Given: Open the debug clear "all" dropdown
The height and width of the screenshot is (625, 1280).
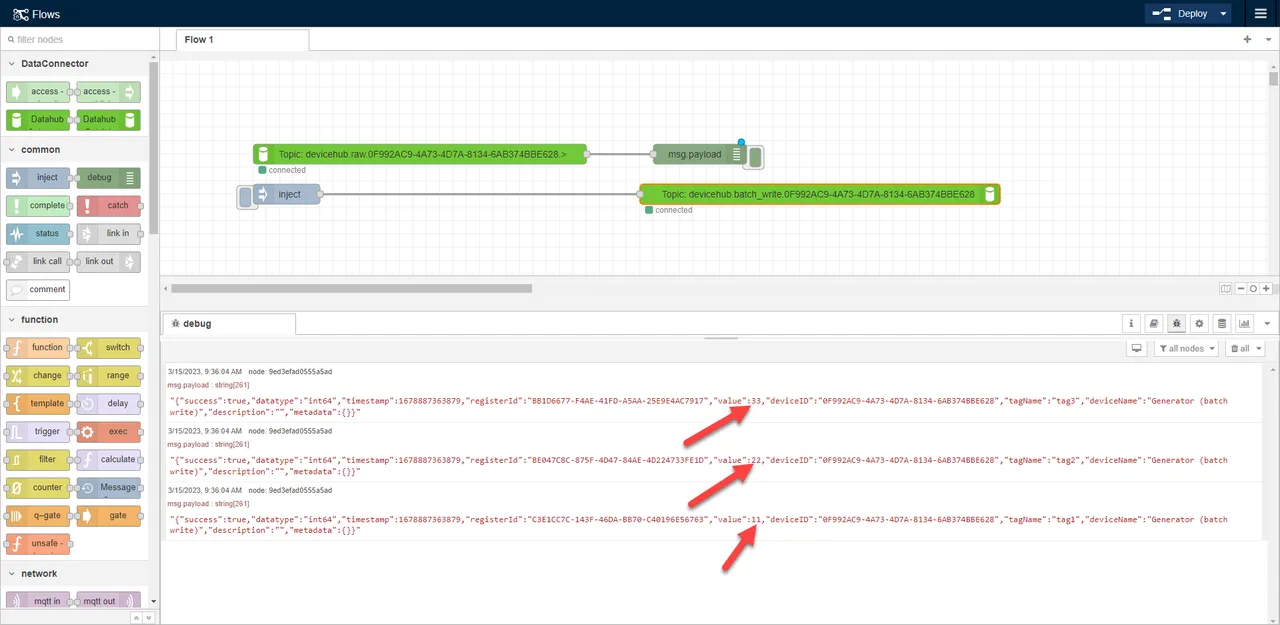Looking at the screenshot, I should 1245,348.
